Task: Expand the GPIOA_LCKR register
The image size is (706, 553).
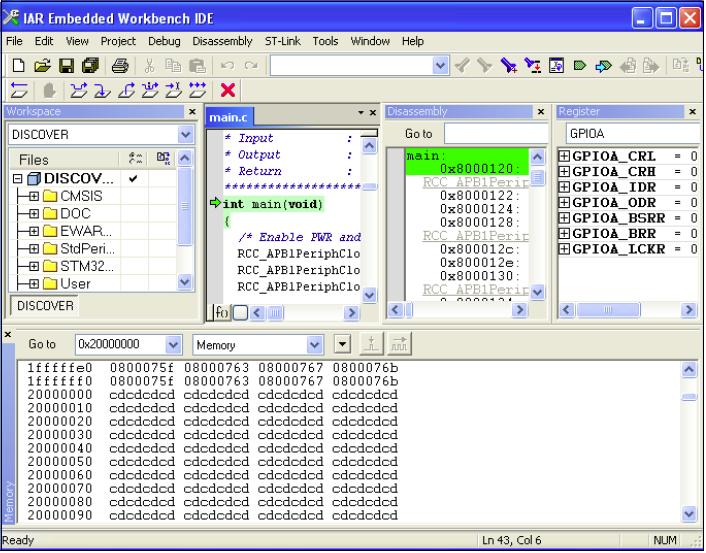Action: (x=564, y=249)
